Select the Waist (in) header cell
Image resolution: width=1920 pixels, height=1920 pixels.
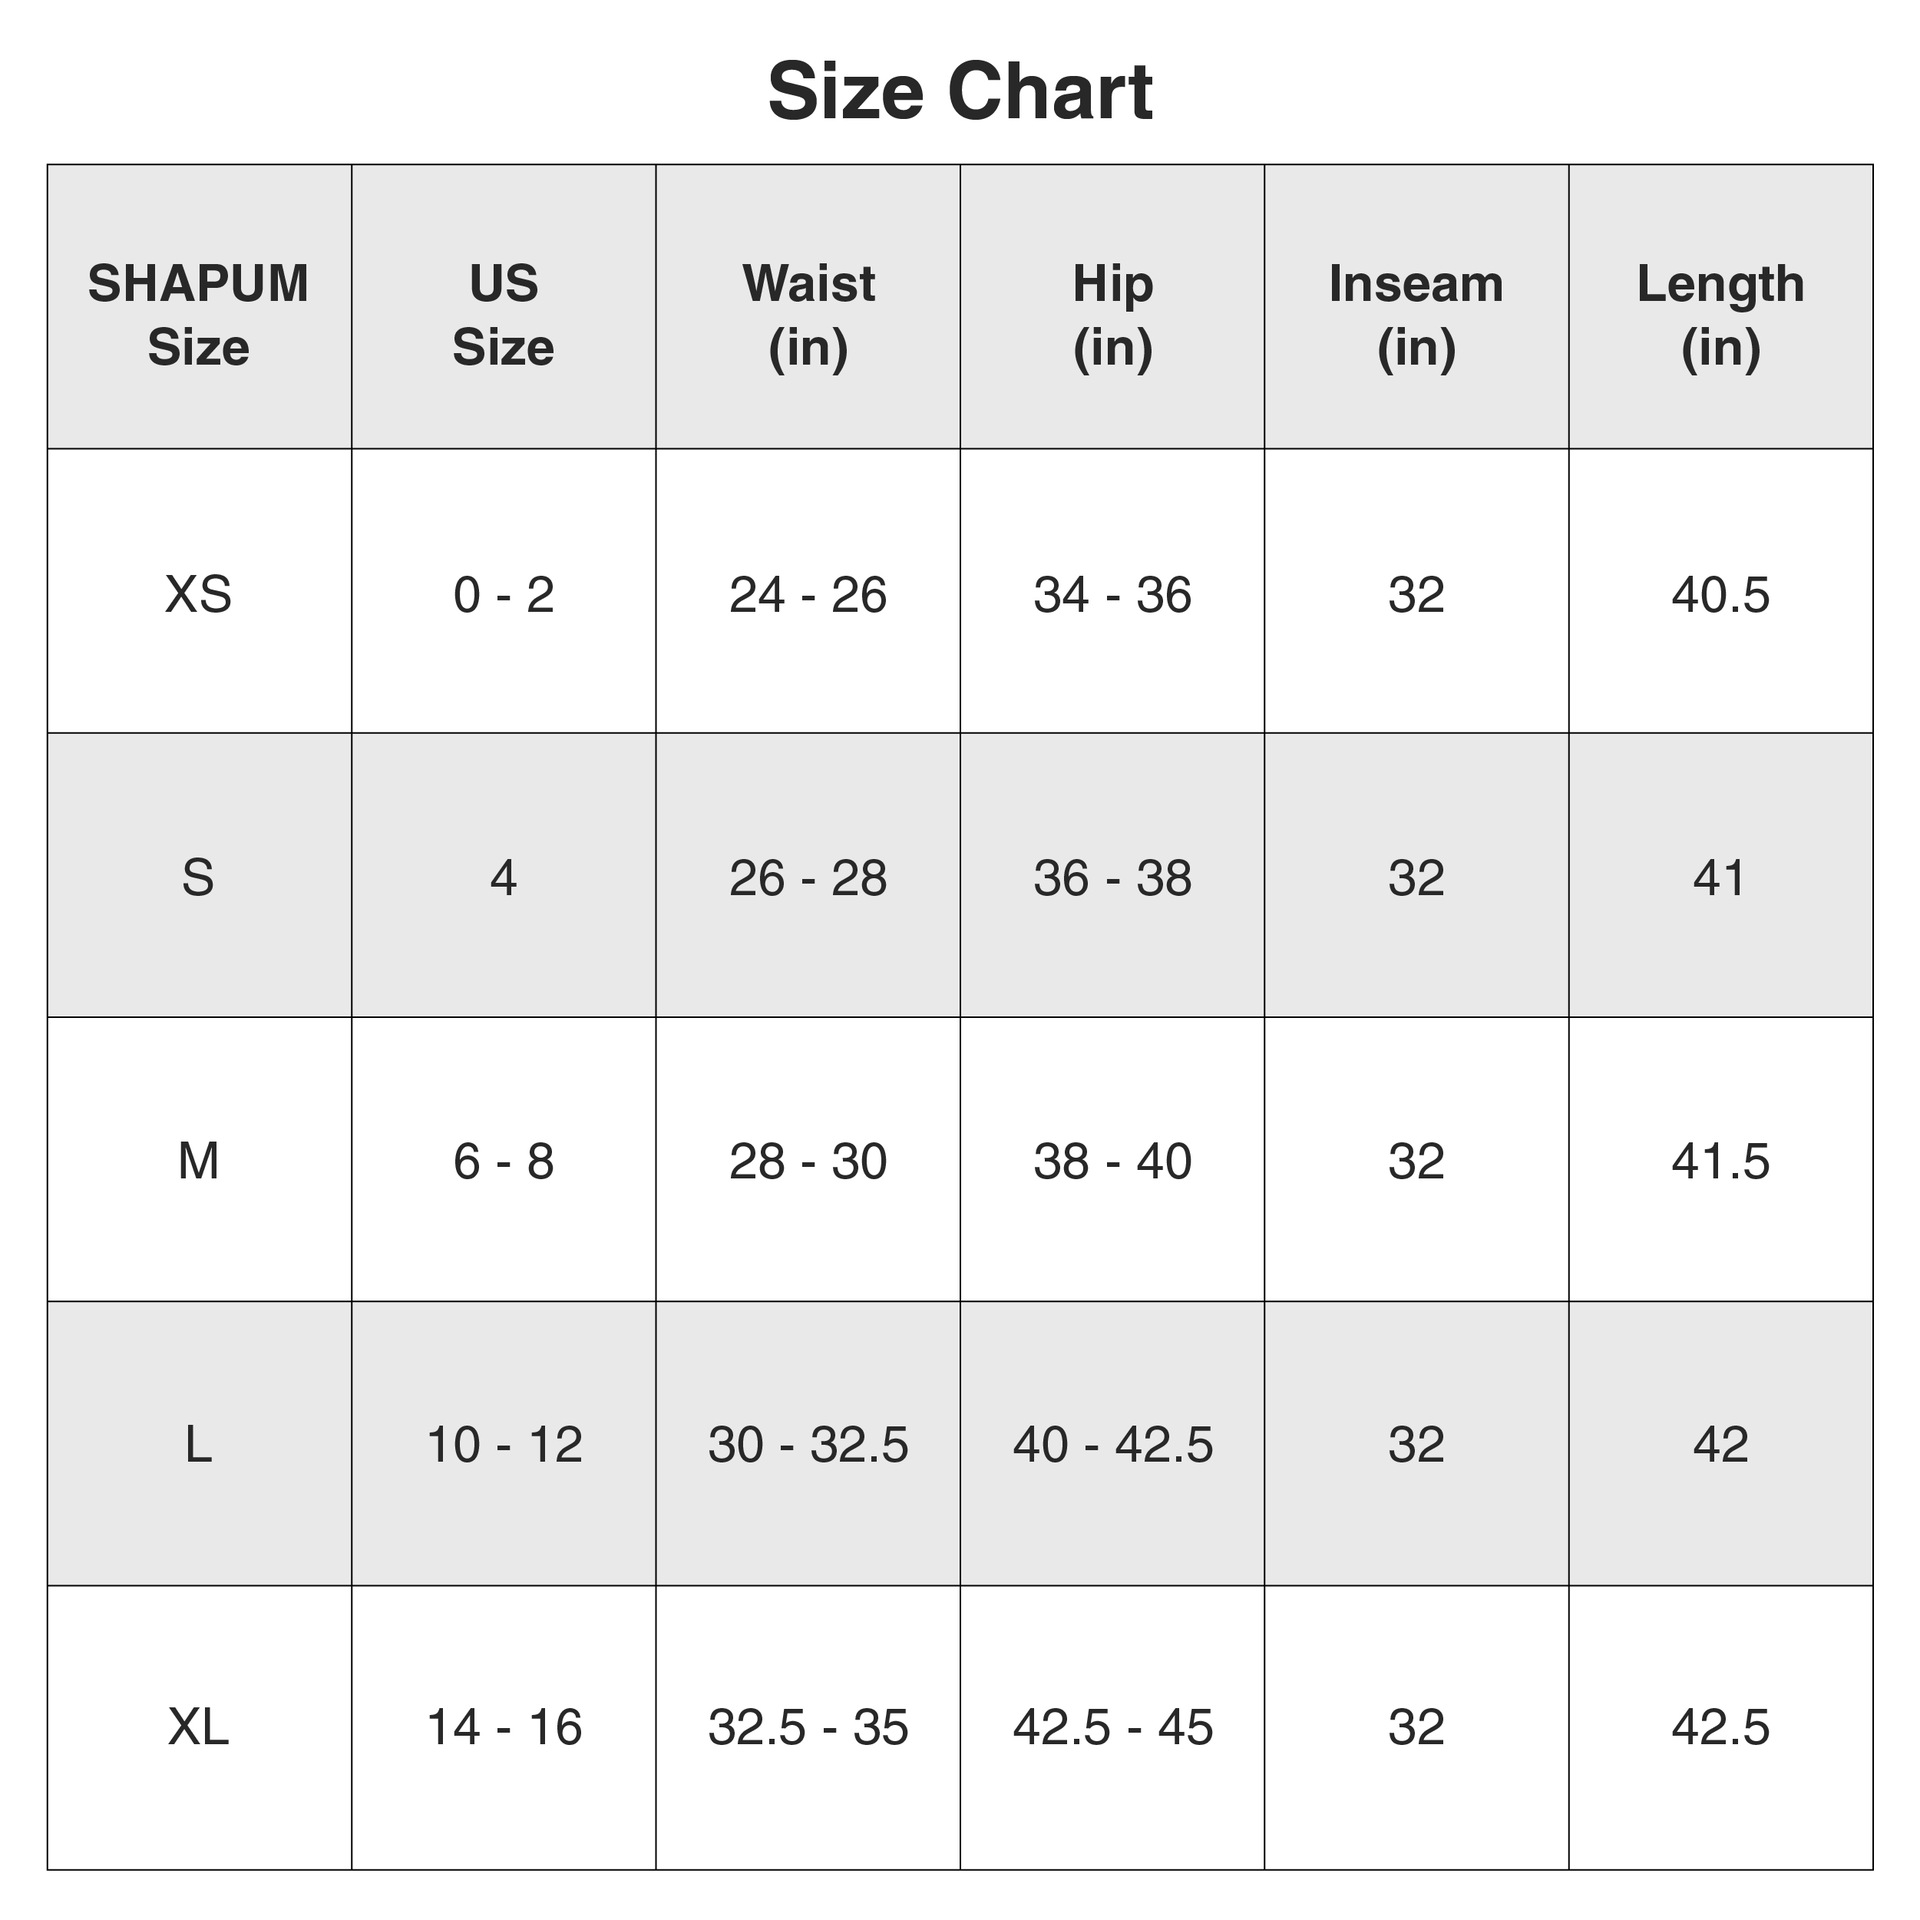(x=808, y=306)
